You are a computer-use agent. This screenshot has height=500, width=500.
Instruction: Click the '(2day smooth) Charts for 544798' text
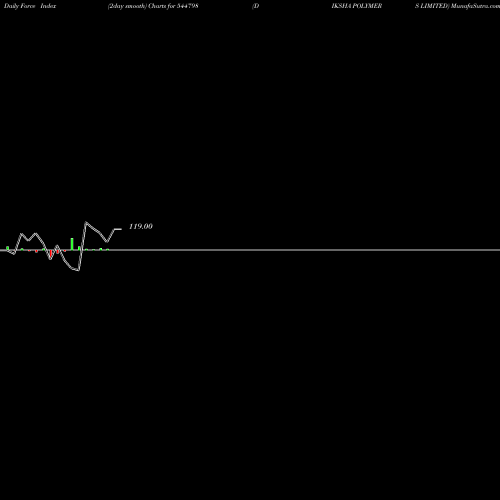(x=153, y=6)
